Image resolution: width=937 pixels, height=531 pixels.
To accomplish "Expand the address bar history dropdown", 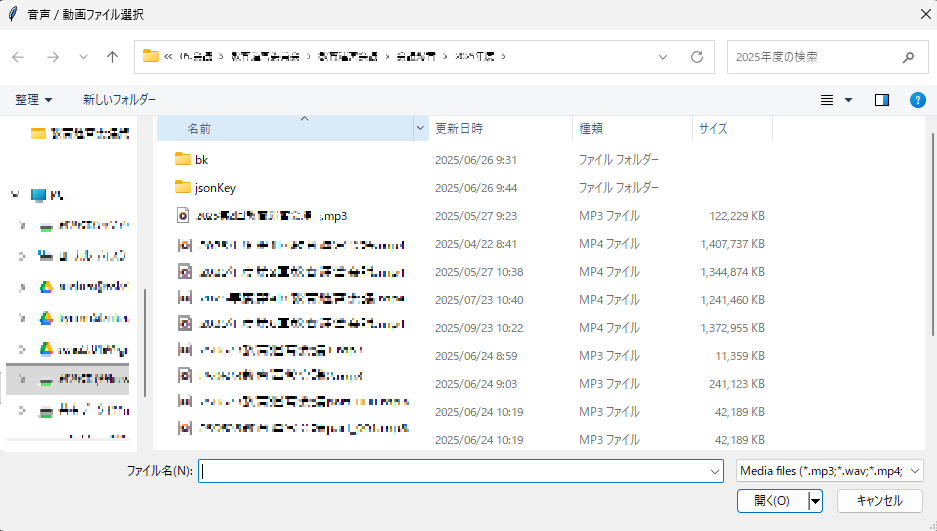I will click(x=663, y=57).
